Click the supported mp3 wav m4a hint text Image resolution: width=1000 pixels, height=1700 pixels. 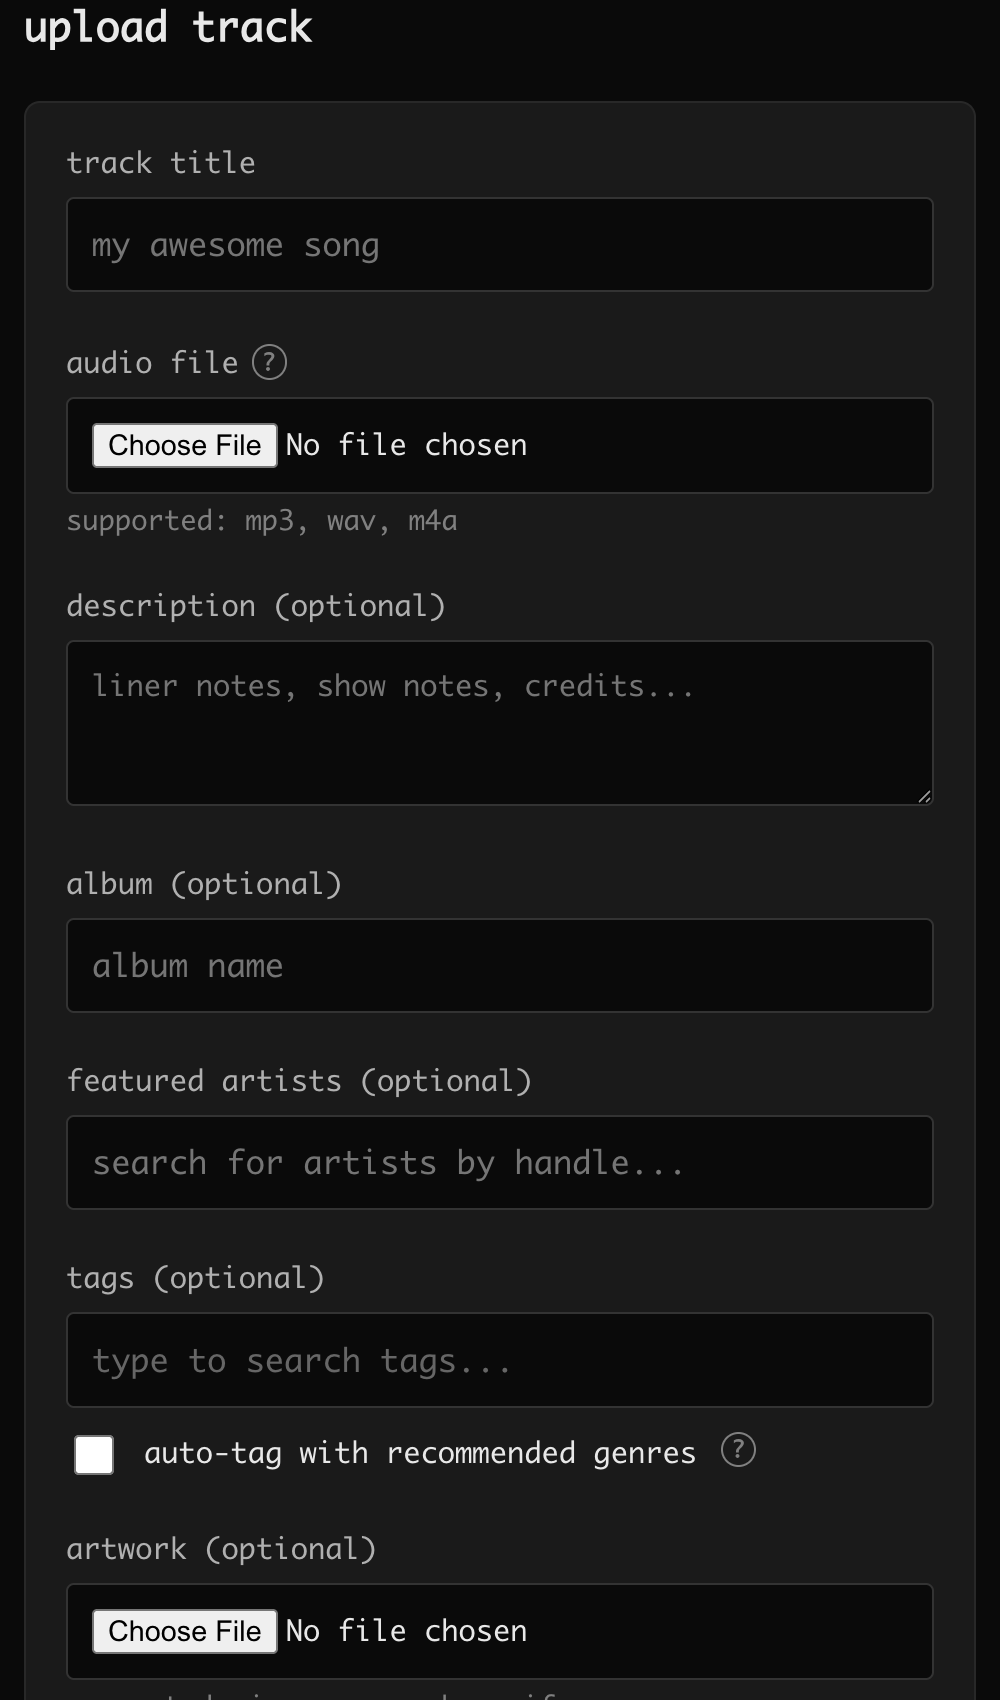pos(262,520)
